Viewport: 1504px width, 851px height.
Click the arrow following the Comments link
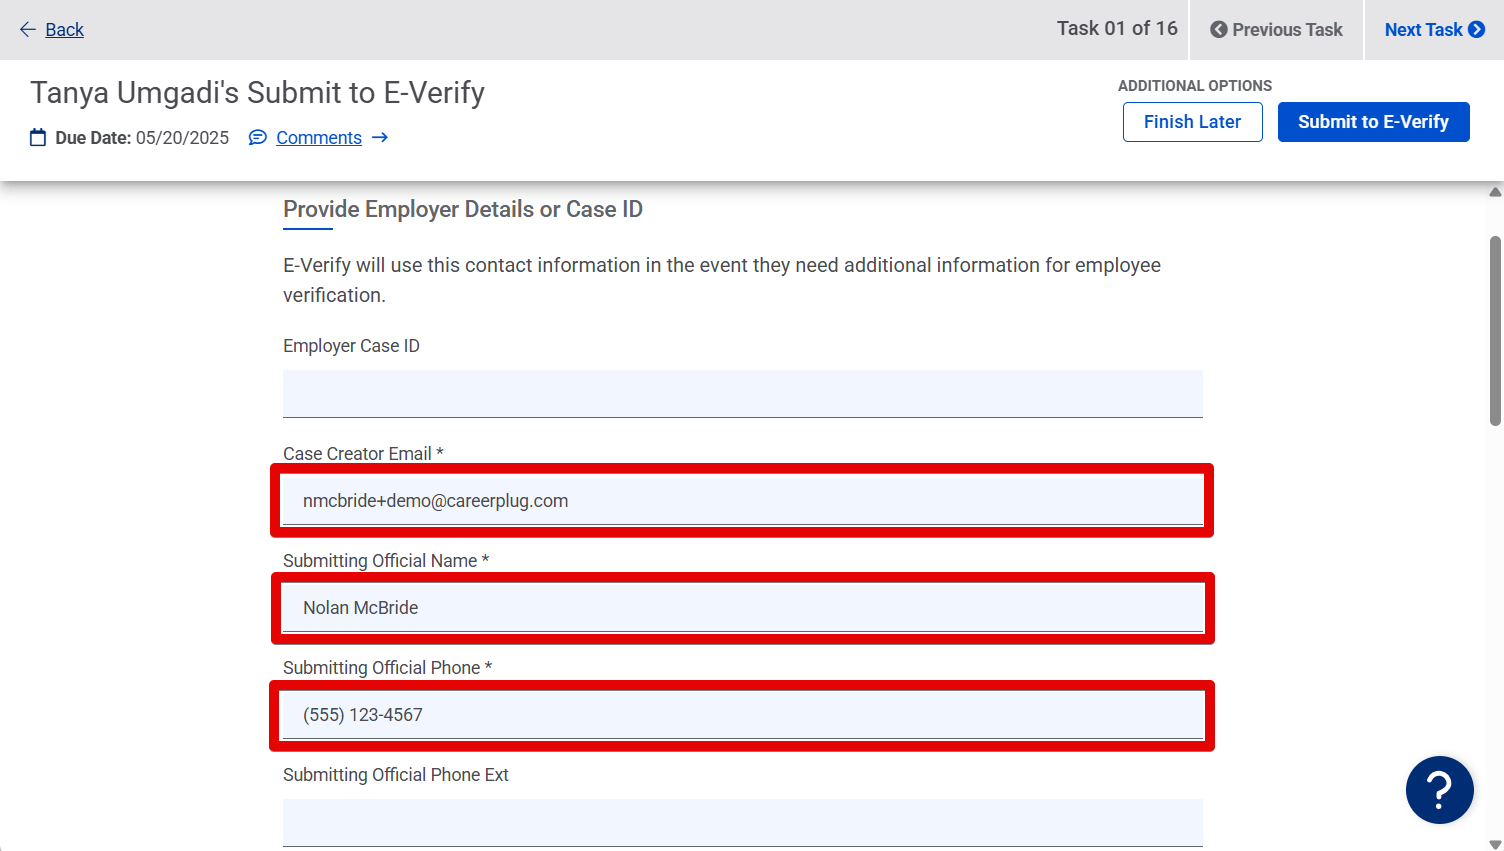[x=380, y=137]
